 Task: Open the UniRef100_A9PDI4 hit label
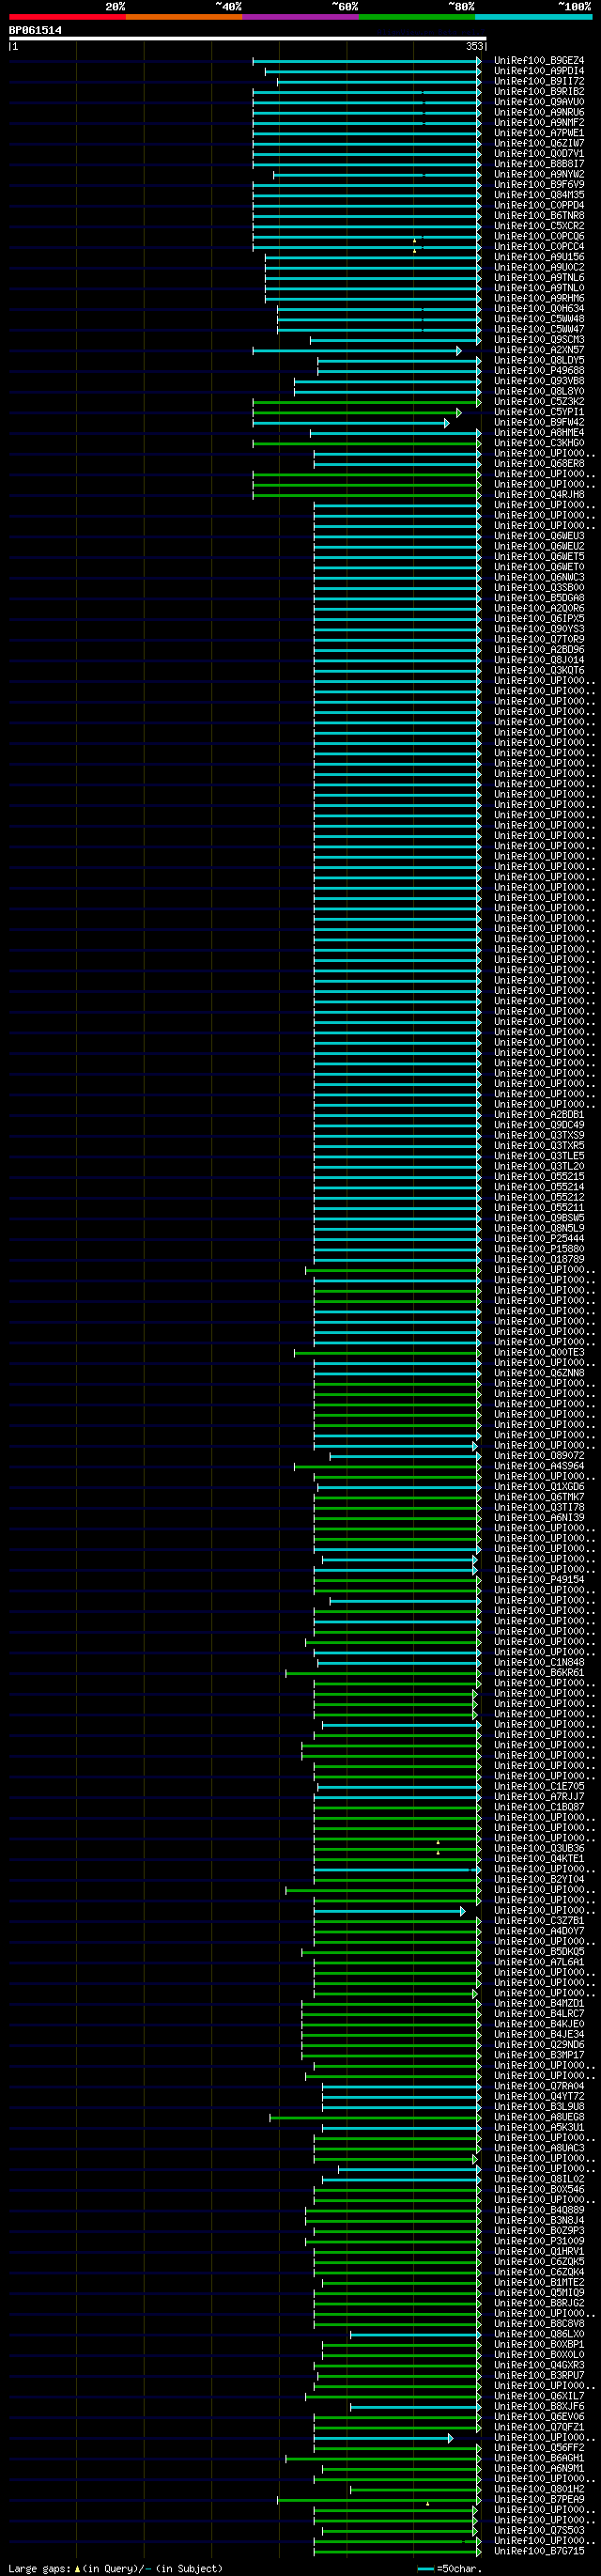539,71
